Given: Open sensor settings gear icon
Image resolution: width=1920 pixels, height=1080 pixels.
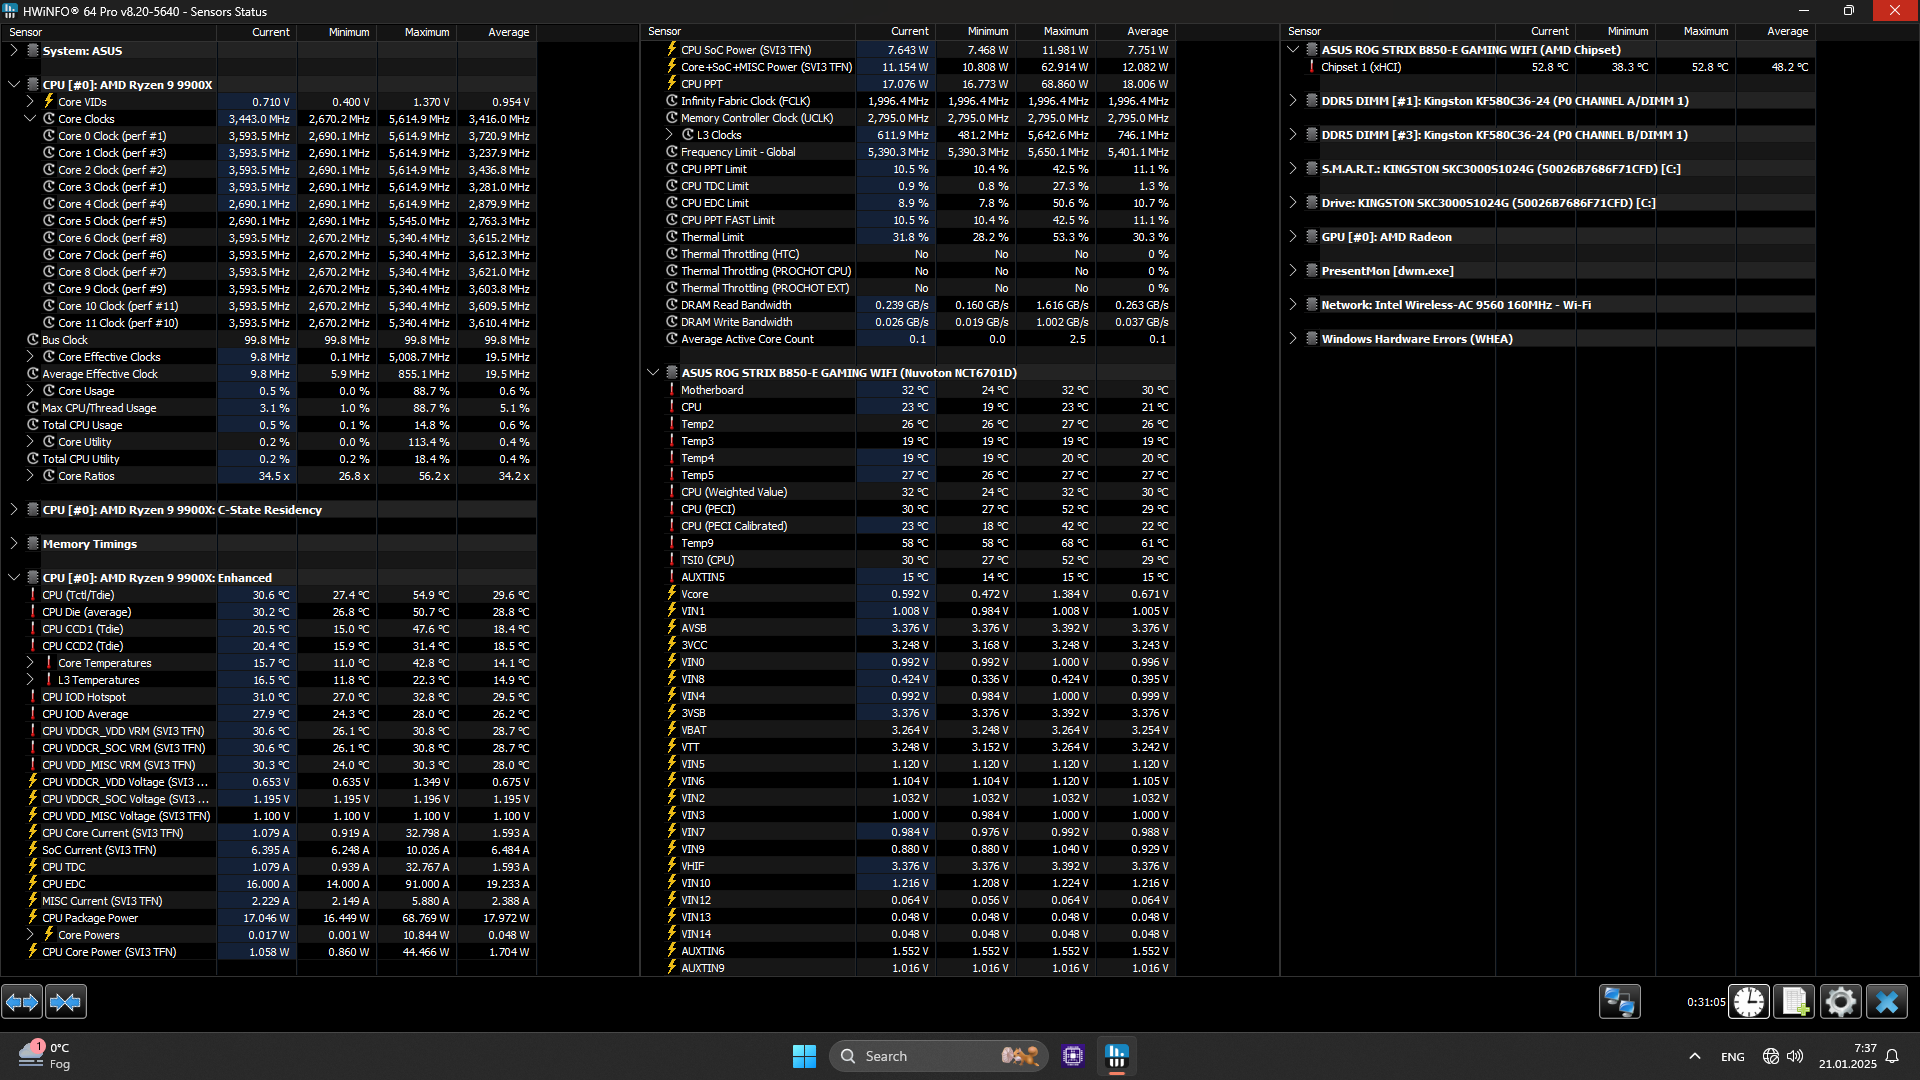Looking at the screenshot, I should (x=1840, y=1001).
